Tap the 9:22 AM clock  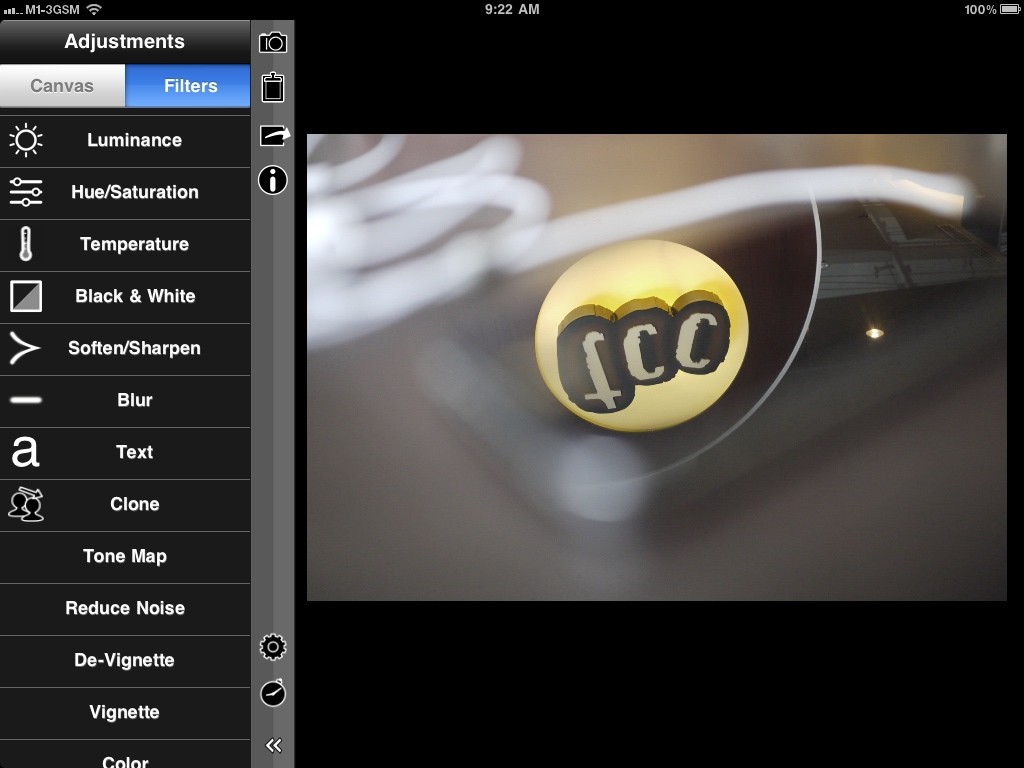tap(512, 9)
